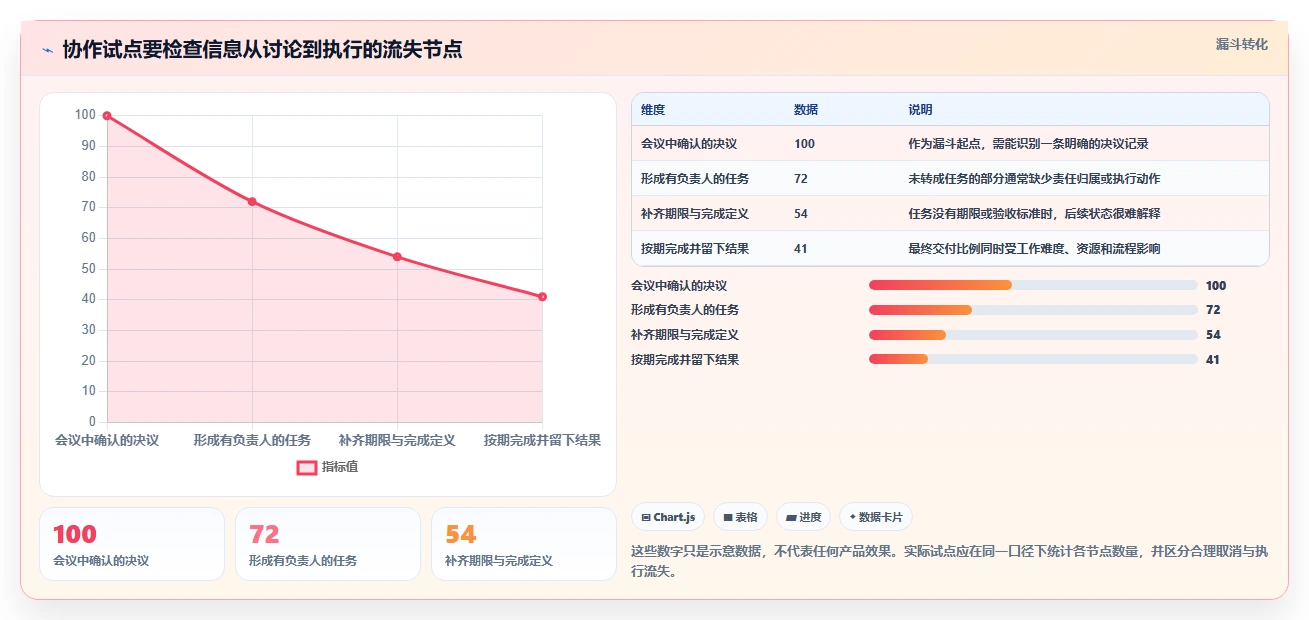Screen dimensions: 1309x620
Task: Click description 作为漏斗起点，需能识别一条明确的决议记录
Action: pyautogui.click(x=1028, y=144)
